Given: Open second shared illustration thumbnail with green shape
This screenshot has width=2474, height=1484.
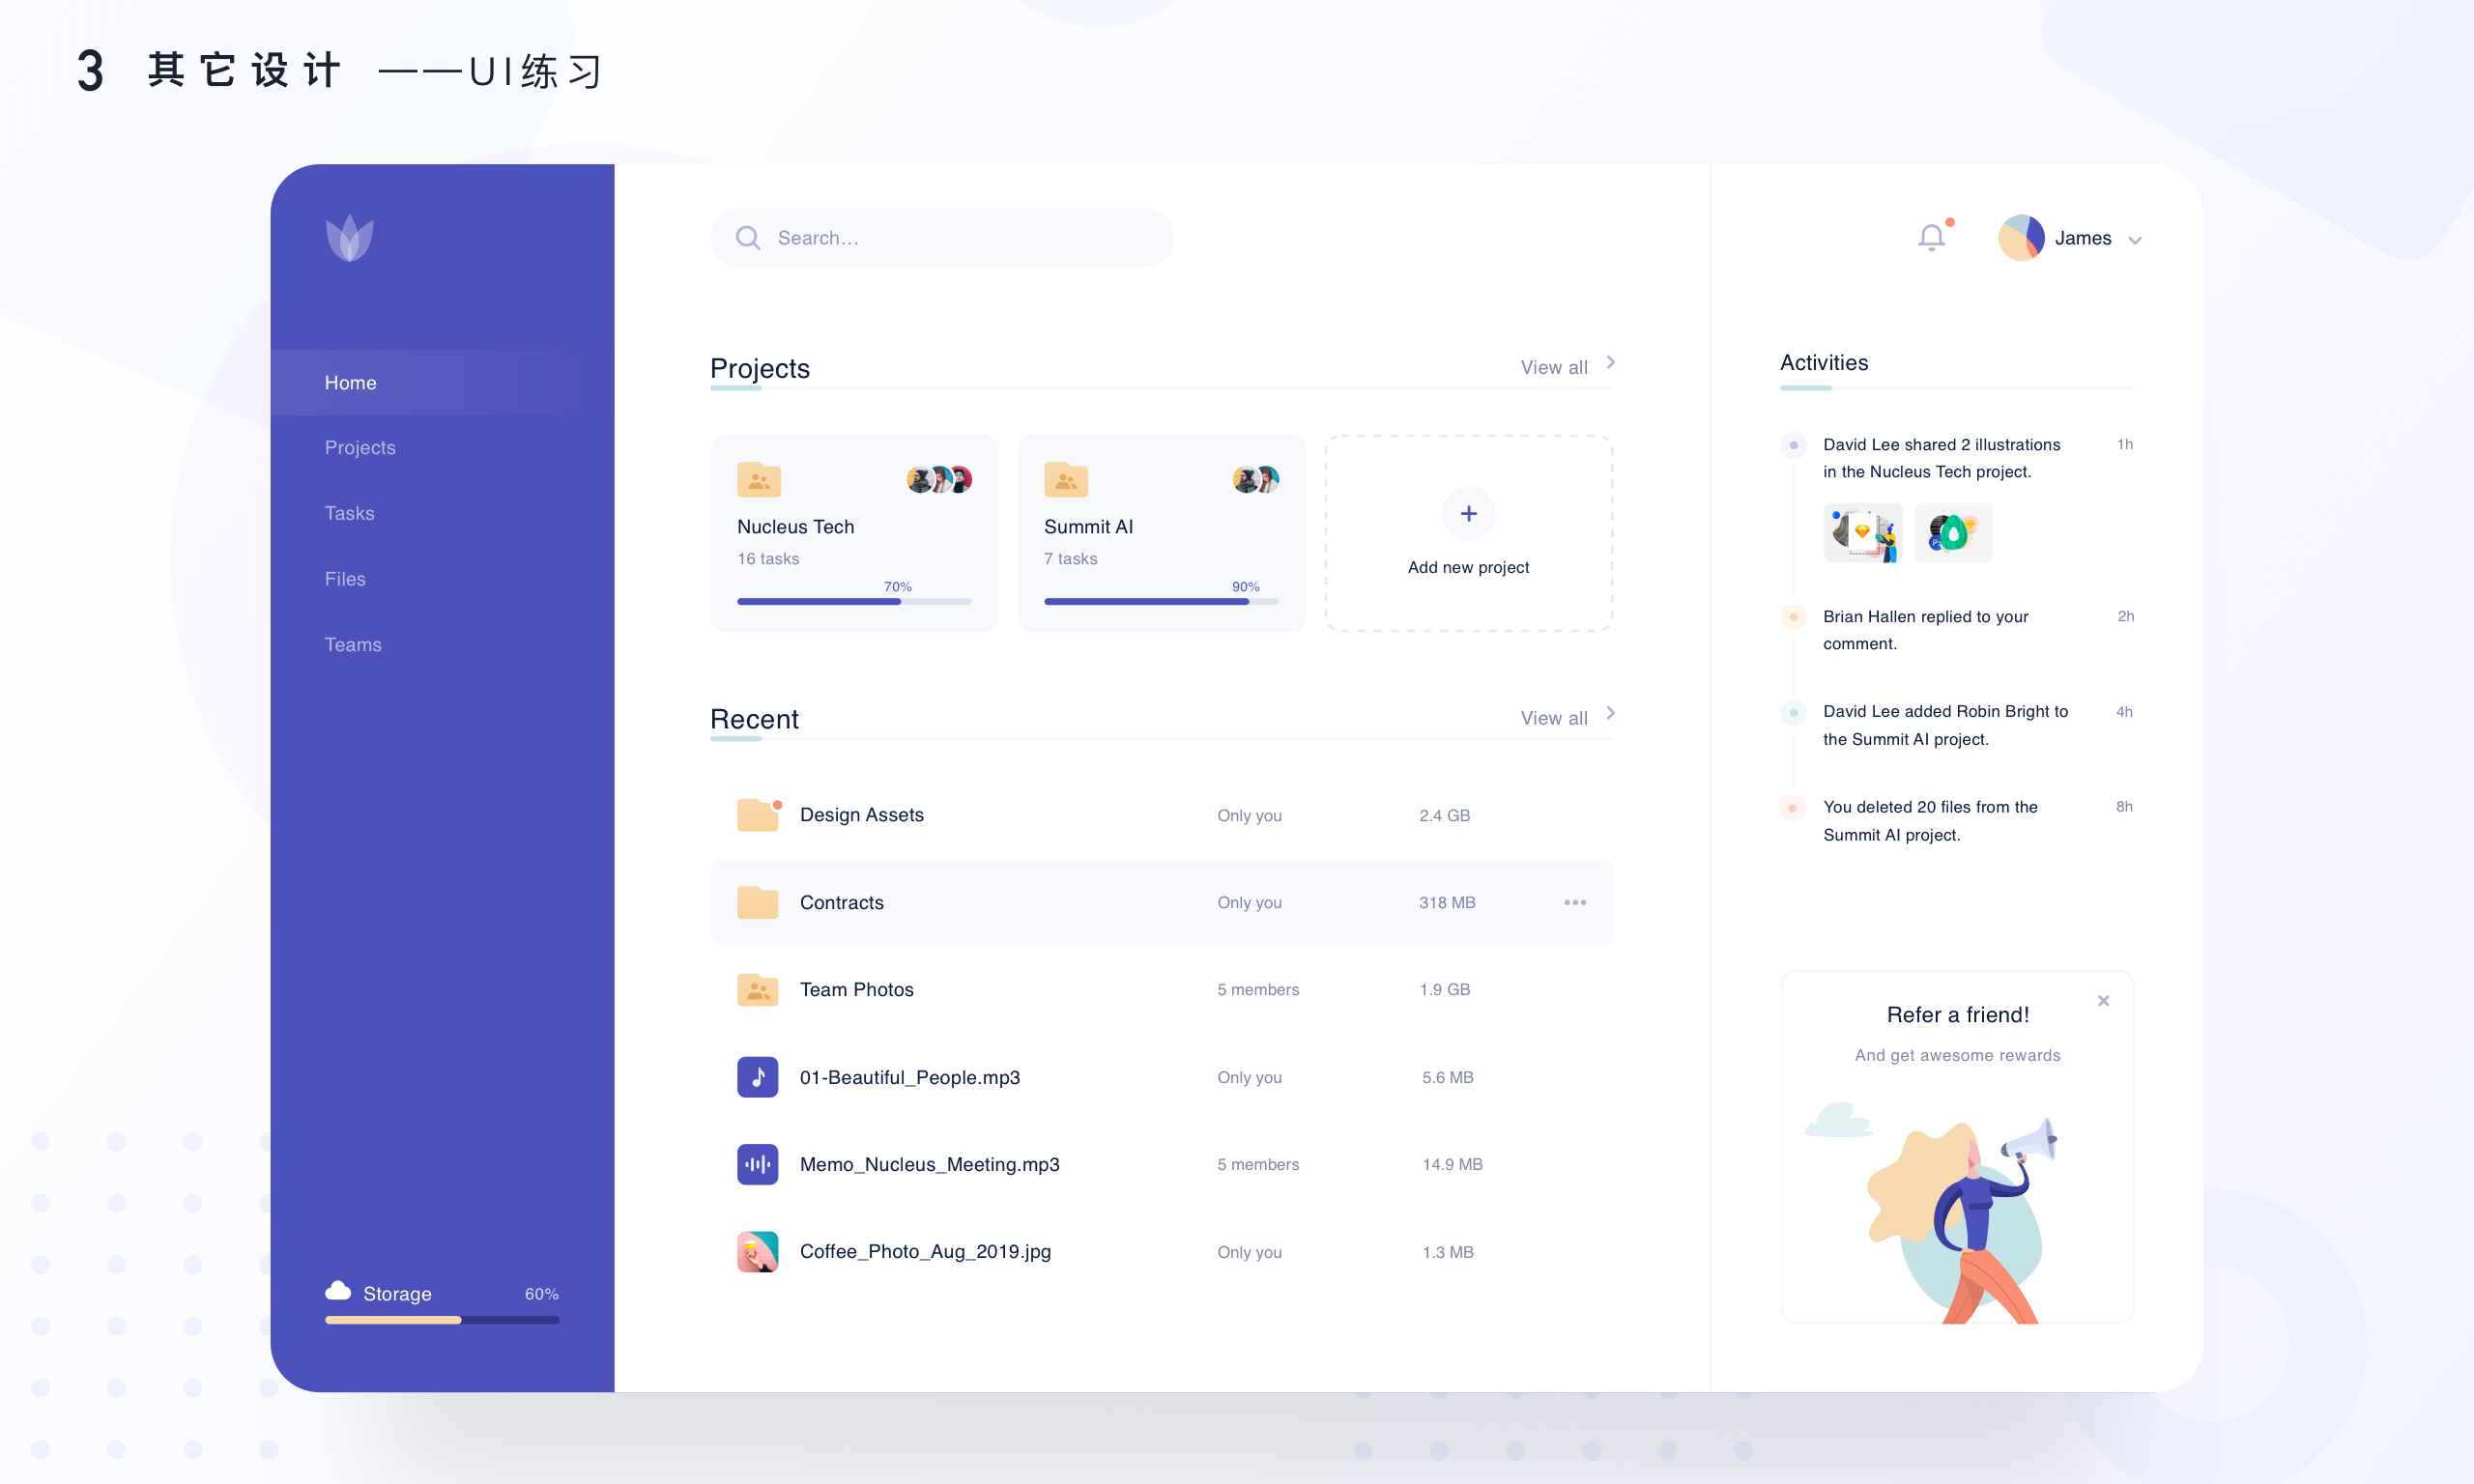Looking at the screenshot, I should pos(1952,533).
